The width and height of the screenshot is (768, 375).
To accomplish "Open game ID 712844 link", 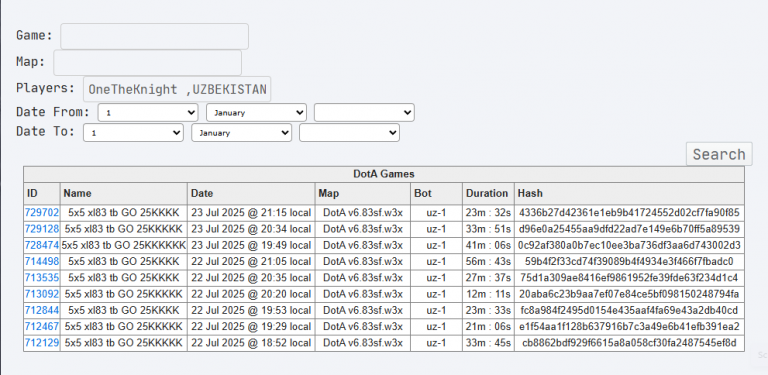I will 42,310.
